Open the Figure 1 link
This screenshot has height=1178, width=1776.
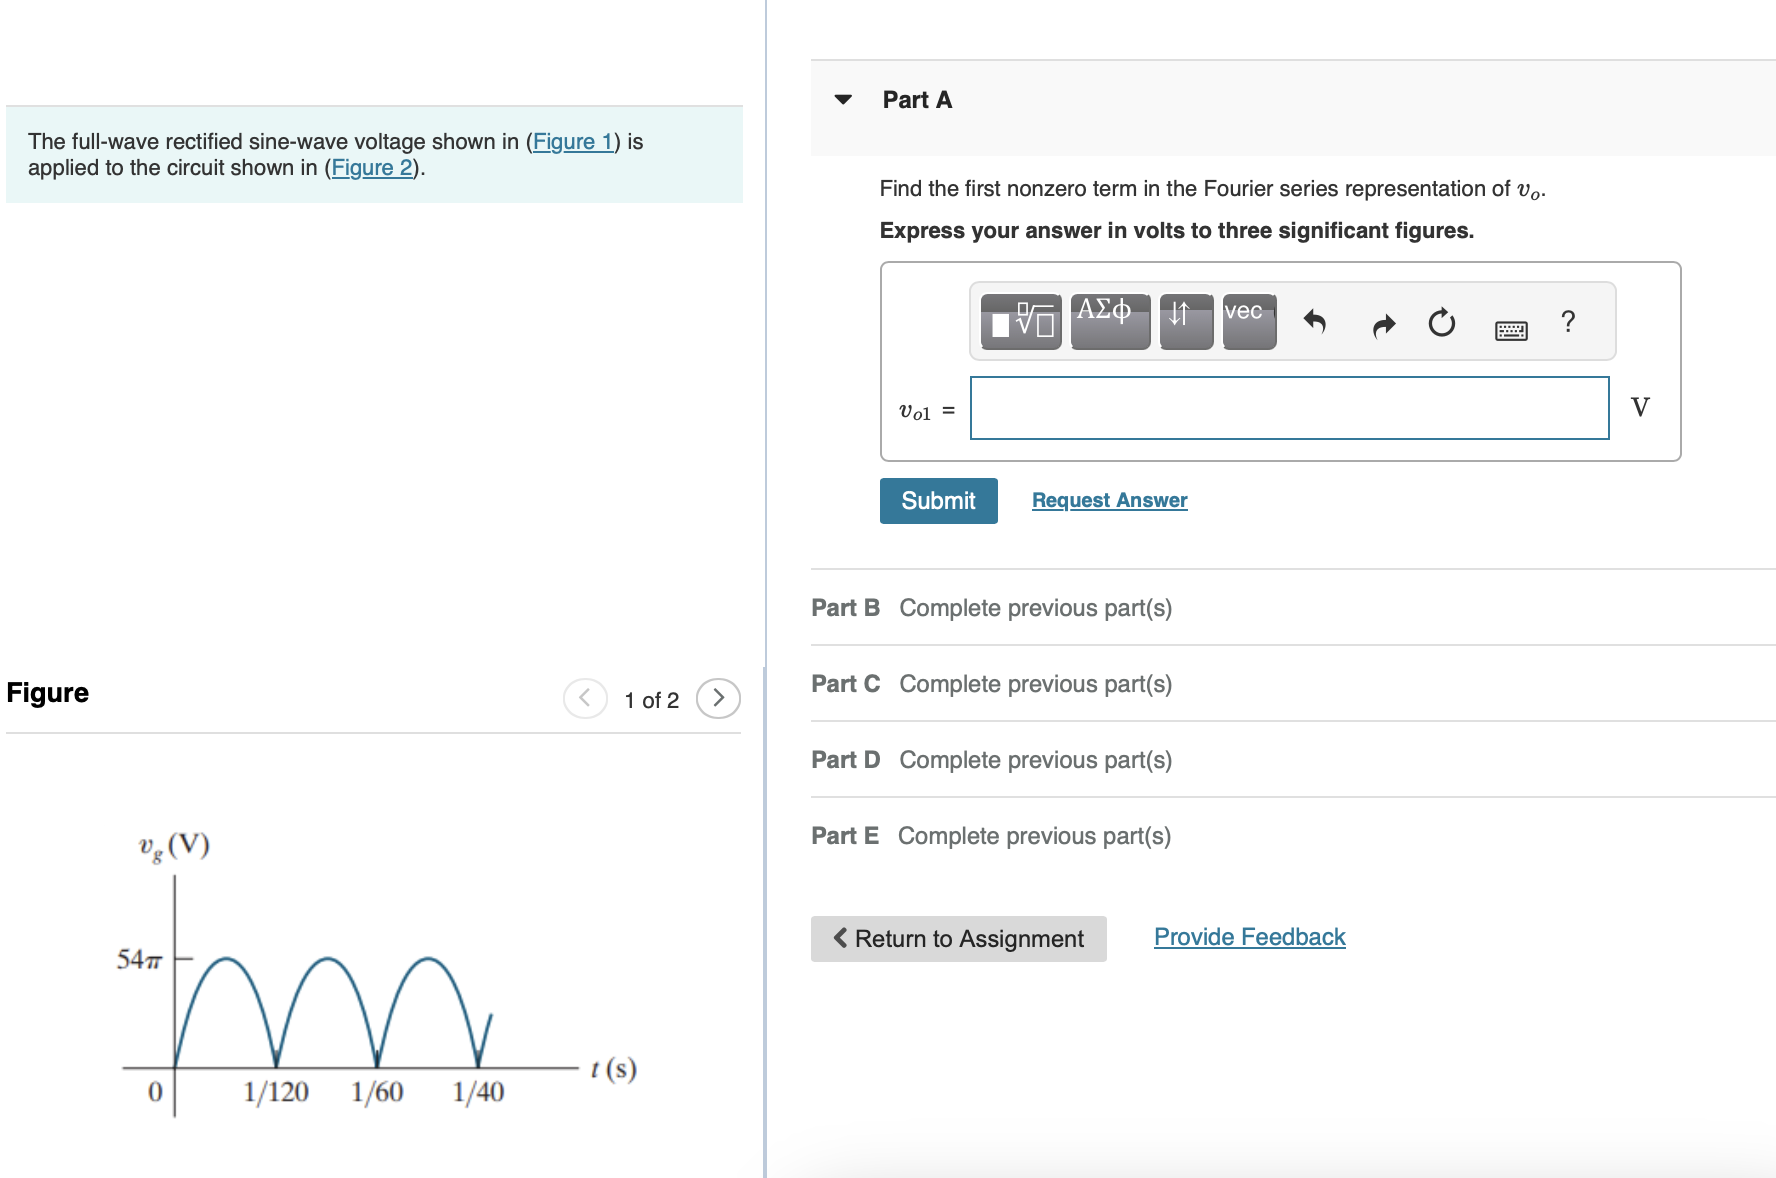[x=573, y=142]
